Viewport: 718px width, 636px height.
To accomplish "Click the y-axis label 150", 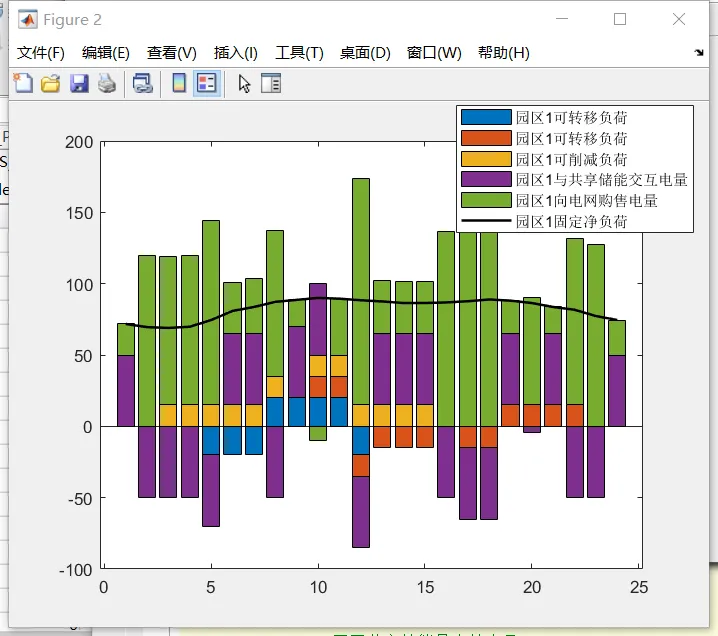I will 79,213.
